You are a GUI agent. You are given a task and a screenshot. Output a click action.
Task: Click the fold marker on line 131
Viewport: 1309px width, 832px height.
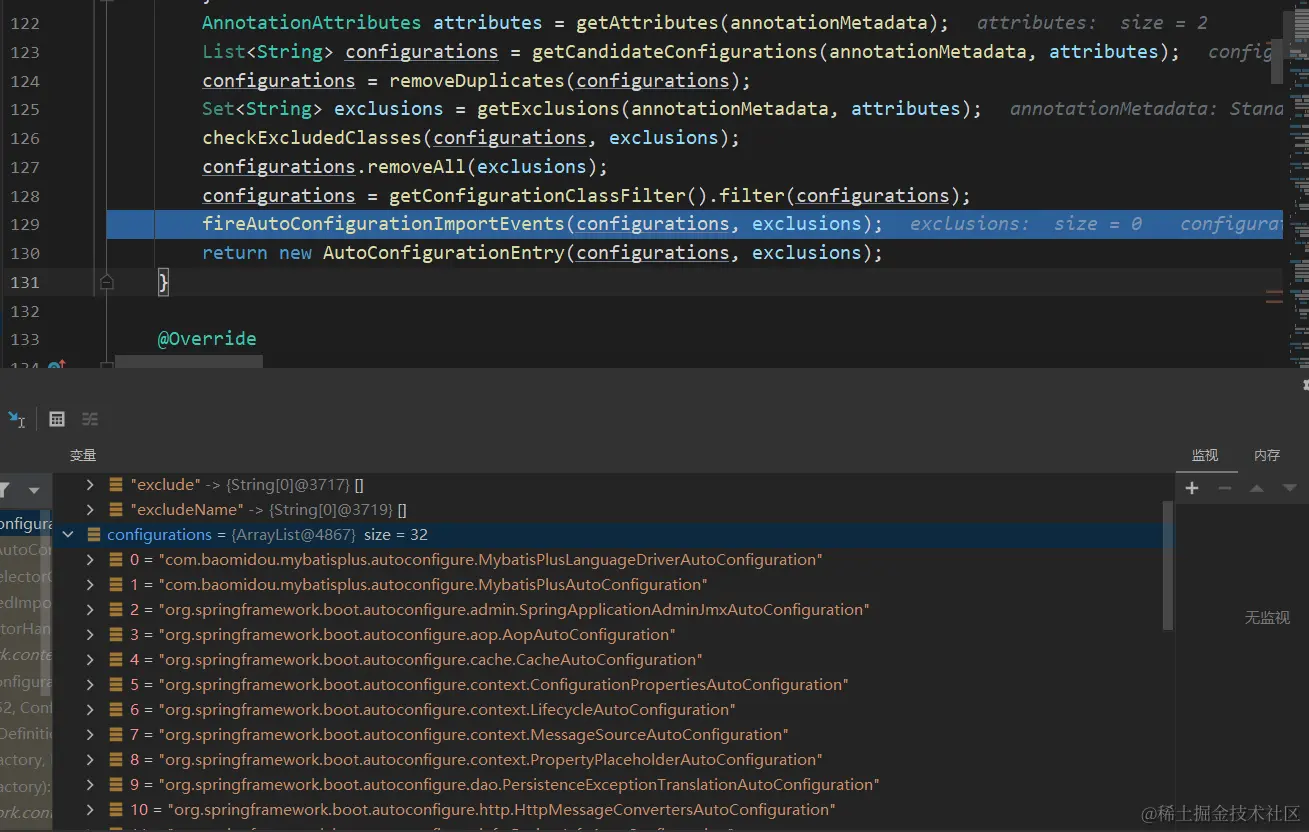click(107, 283)
